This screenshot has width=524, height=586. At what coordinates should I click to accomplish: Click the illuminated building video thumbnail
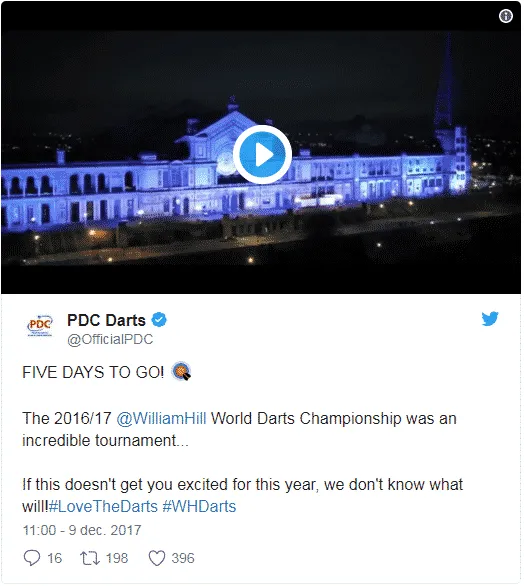(x=261, y=147)
